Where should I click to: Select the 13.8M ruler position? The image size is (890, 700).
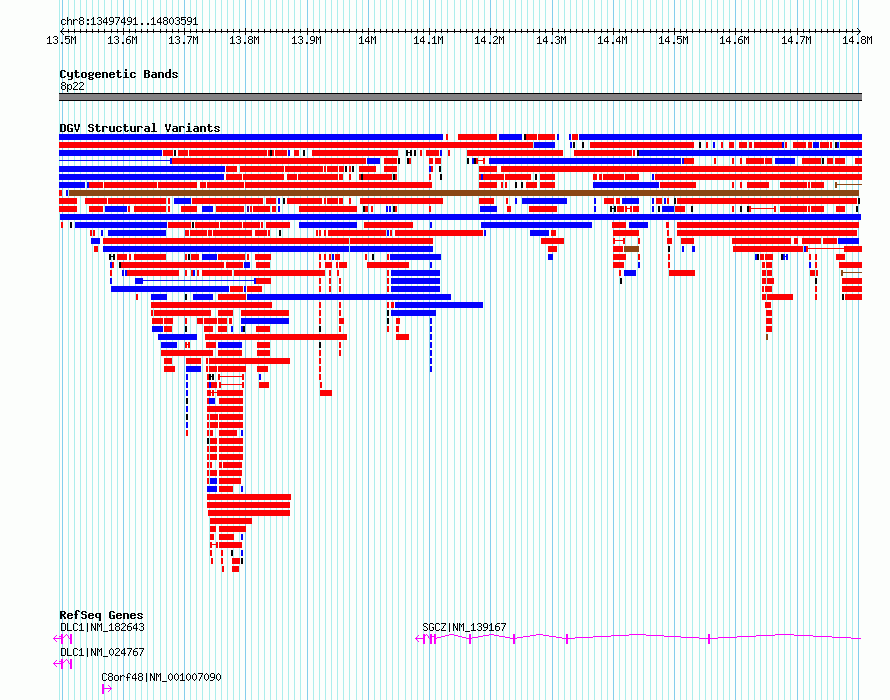coord(244,40)
